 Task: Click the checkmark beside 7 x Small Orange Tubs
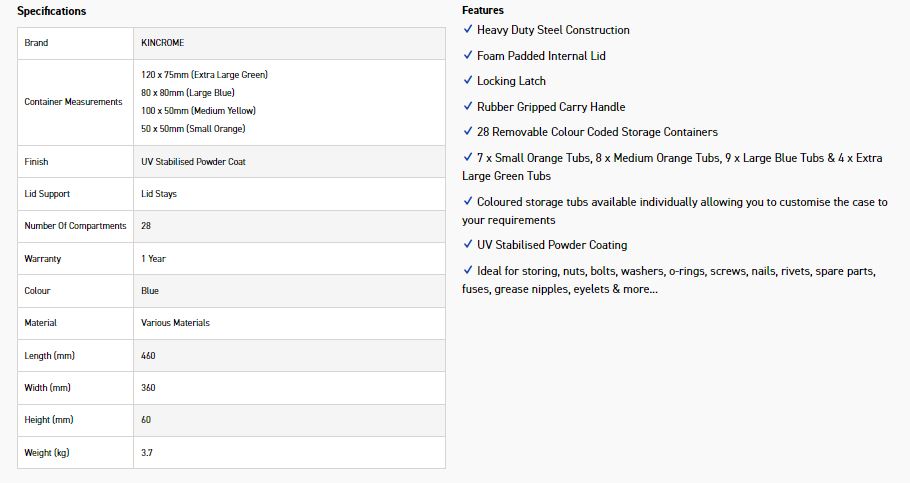coord(468,157)
